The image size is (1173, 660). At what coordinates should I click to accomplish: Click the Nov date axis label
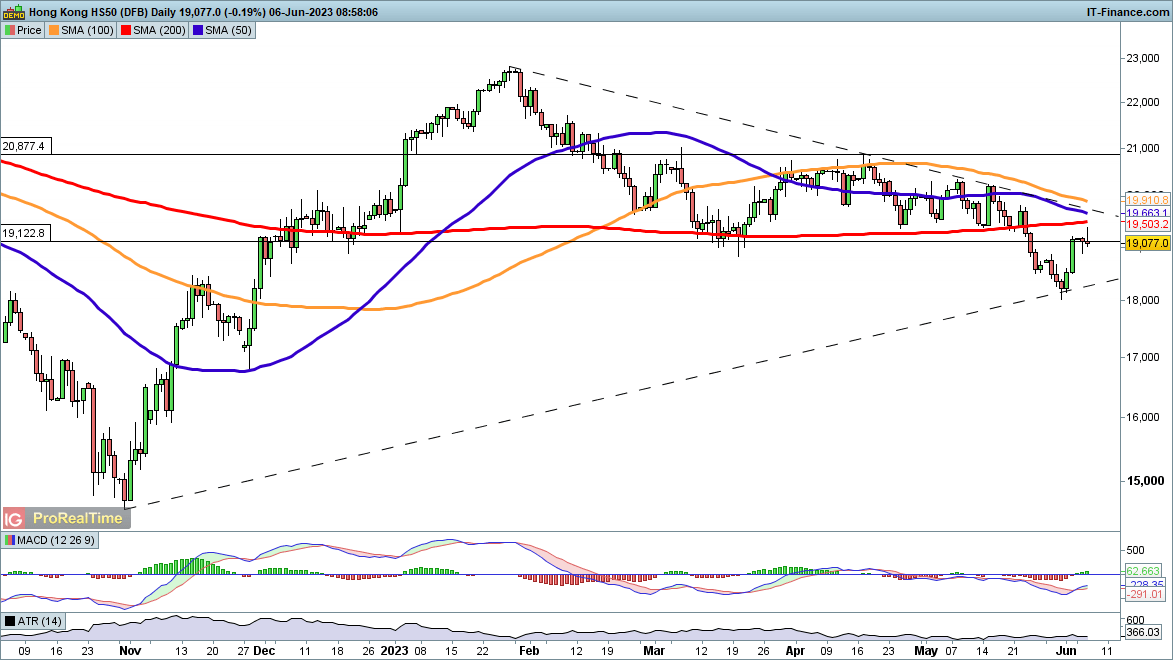(130, 650)
